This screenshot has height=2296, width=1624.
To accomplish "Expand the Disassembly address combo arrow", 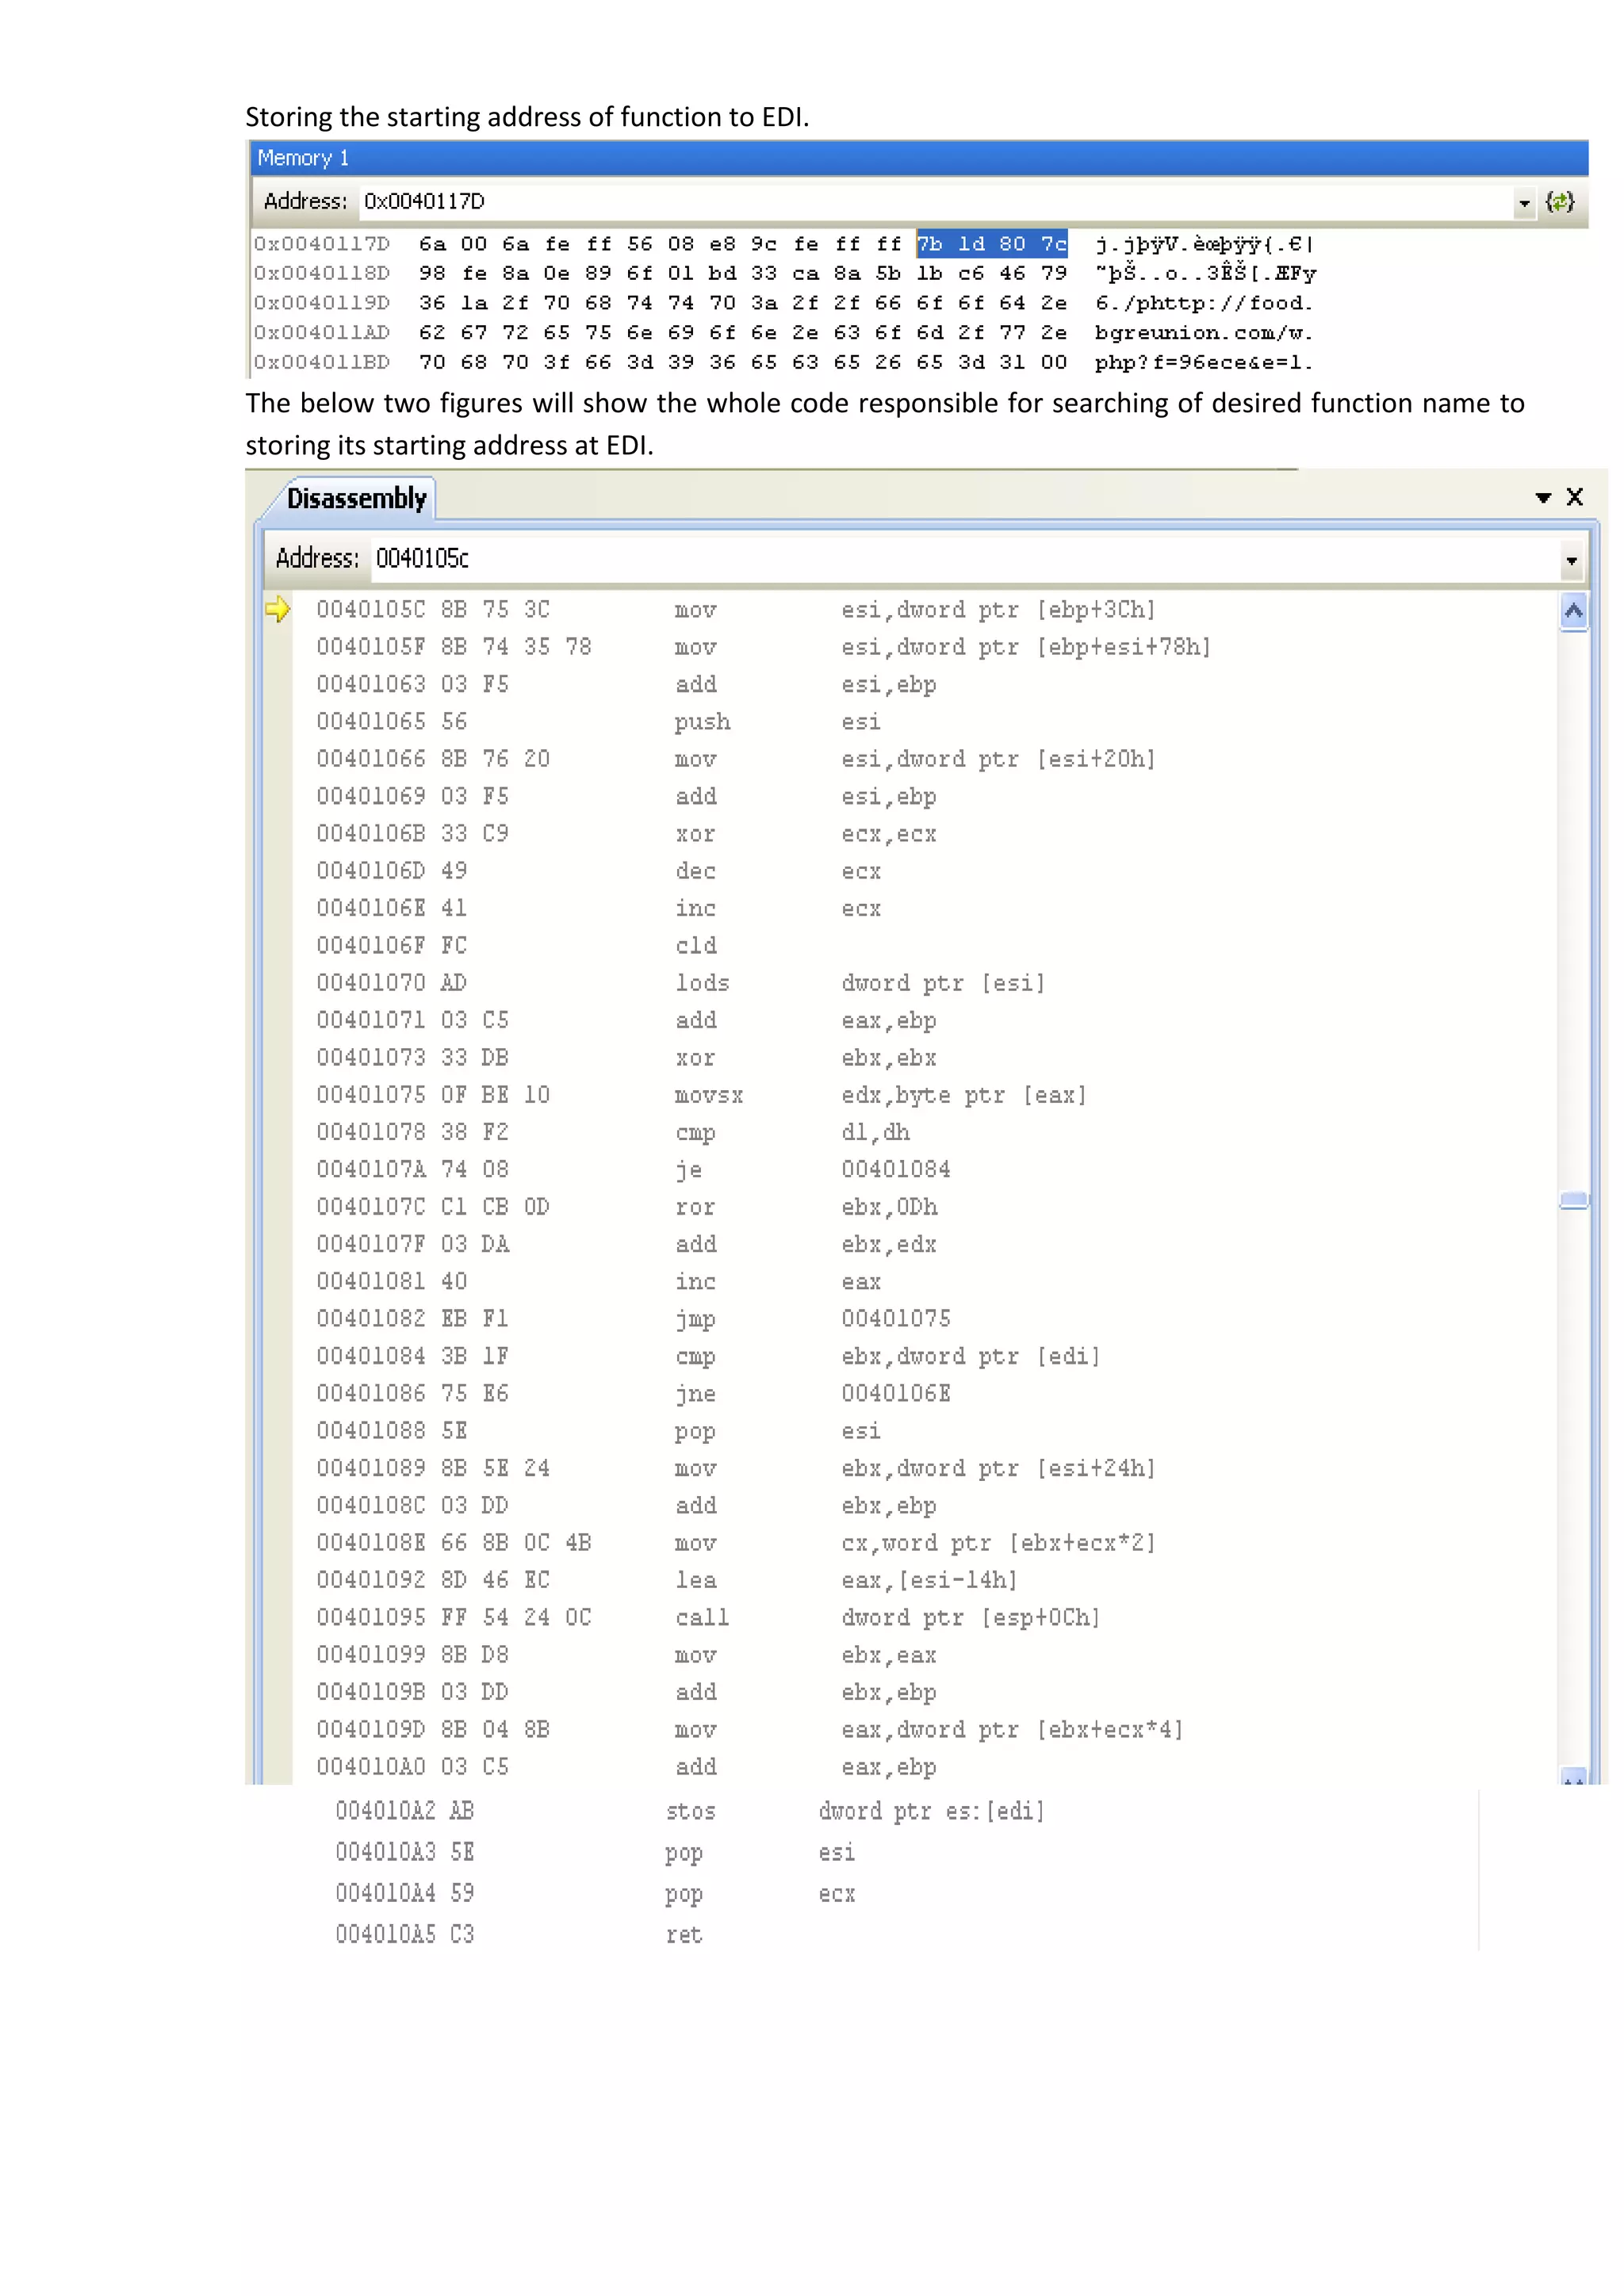I will click(1571, 560).
